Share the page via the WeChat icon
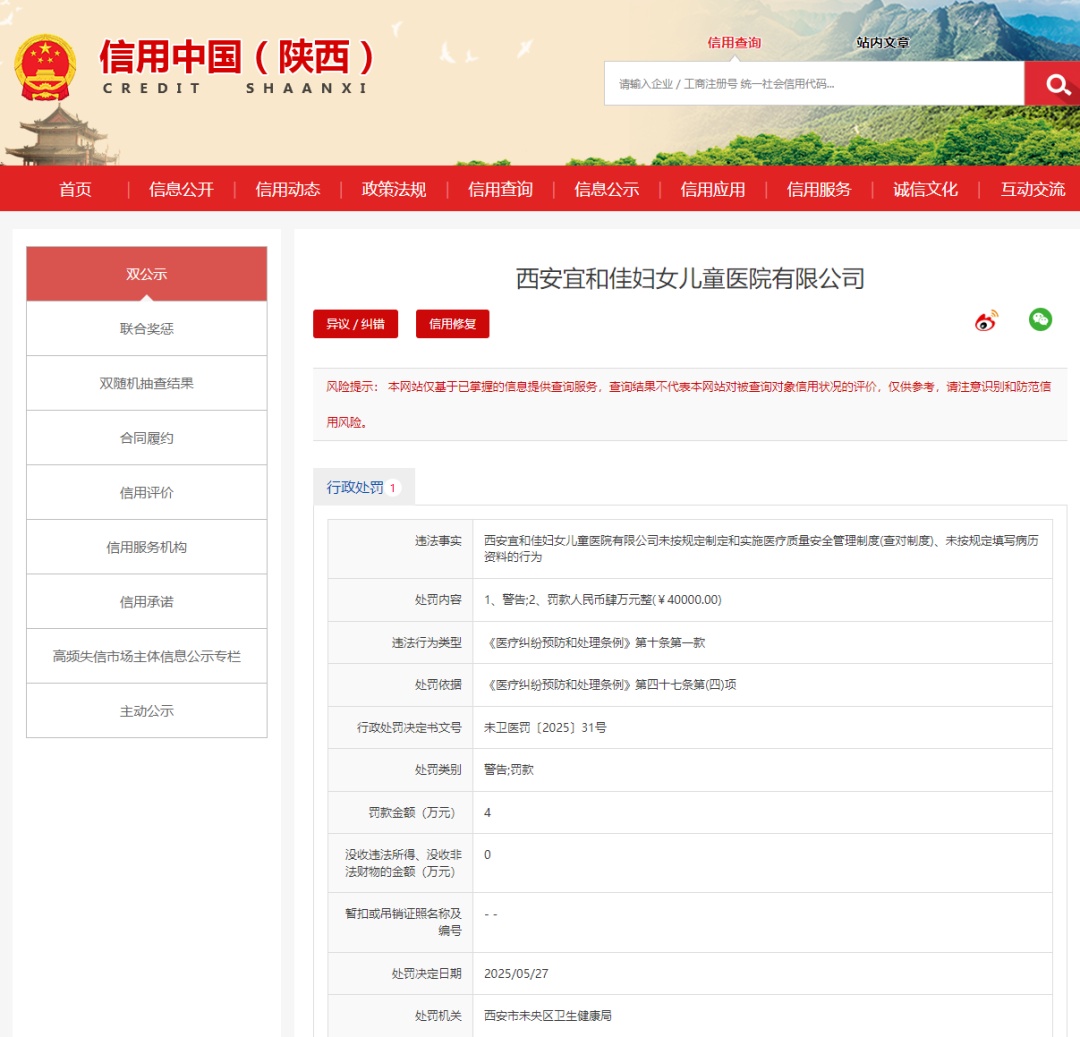This screenshot has height=1037, width=1080. coord(1041,318)
